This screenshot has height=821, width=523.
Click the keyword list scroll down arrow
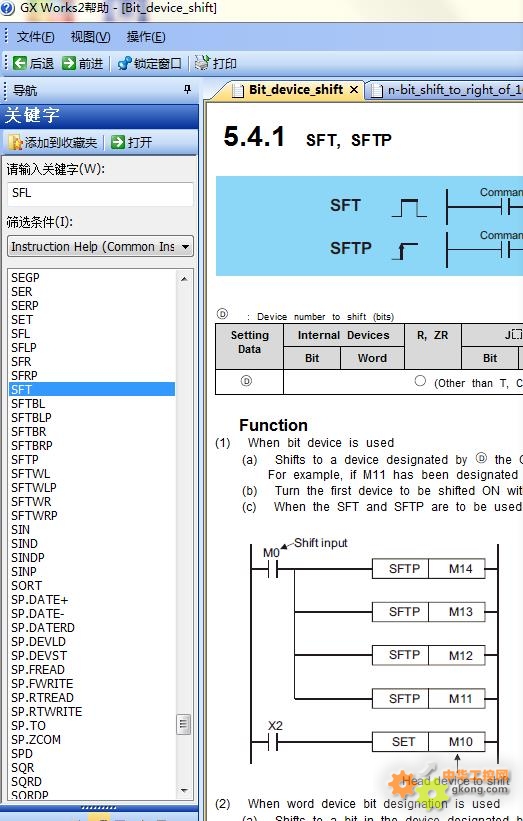(x=184, y=791)
